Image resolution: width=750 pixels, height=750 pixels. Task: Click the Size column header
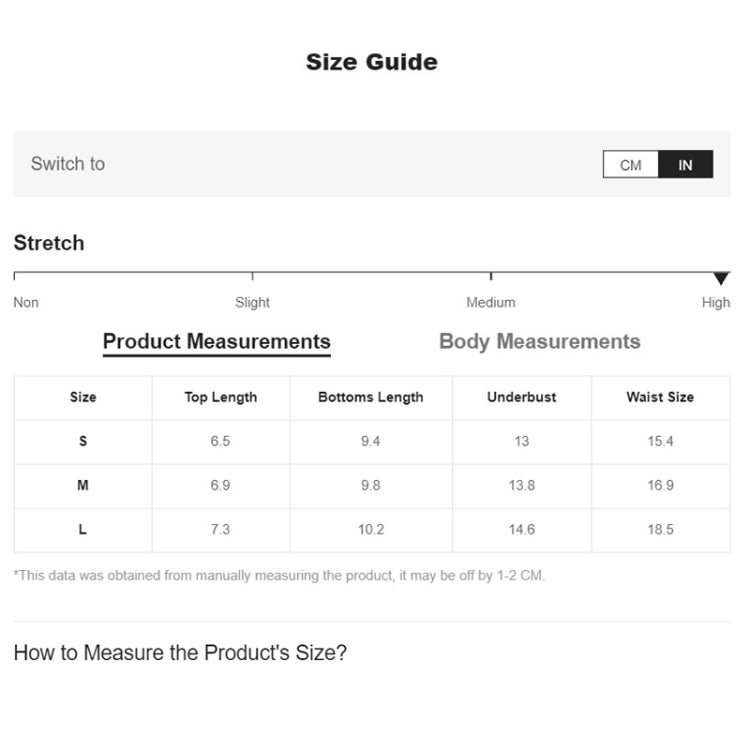click(x=83, y=397)
